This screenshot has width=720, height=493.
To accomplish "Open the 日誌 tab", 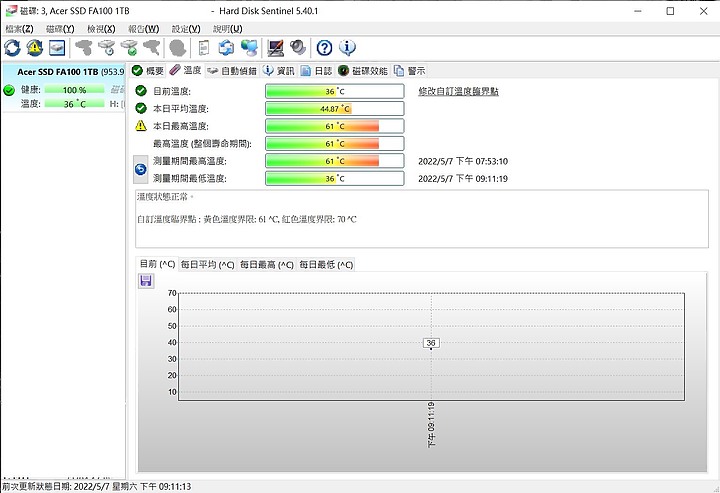I will coord(316,71).
